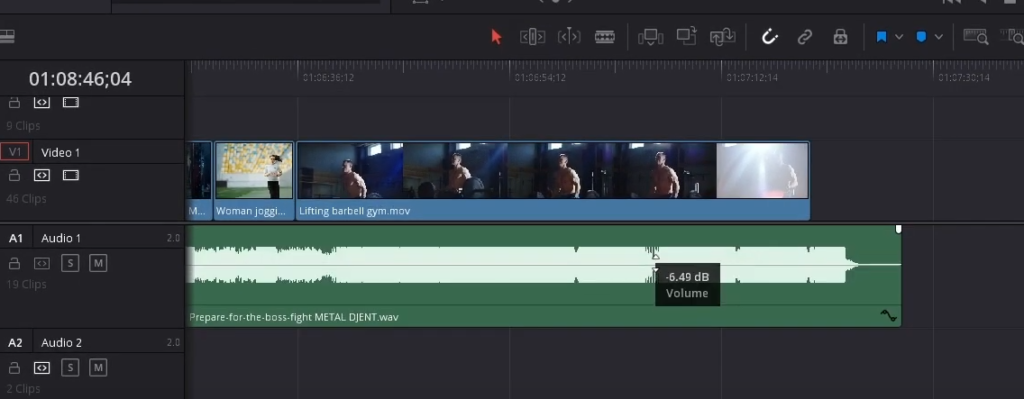Screen dimensions: 1024x399
Task: Toggle auto track selector on Video 1
Action: click(42, 175)
